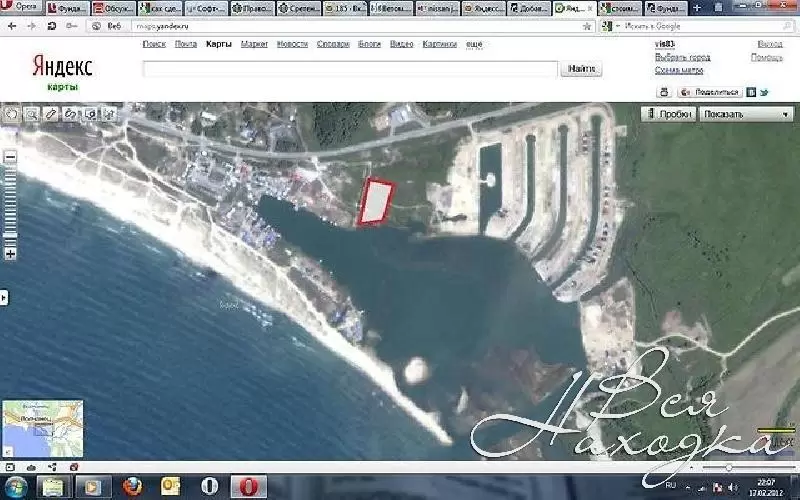Open the Новости service link
Viewport: 800px width, 500px height.
click(x=292, y=44)
